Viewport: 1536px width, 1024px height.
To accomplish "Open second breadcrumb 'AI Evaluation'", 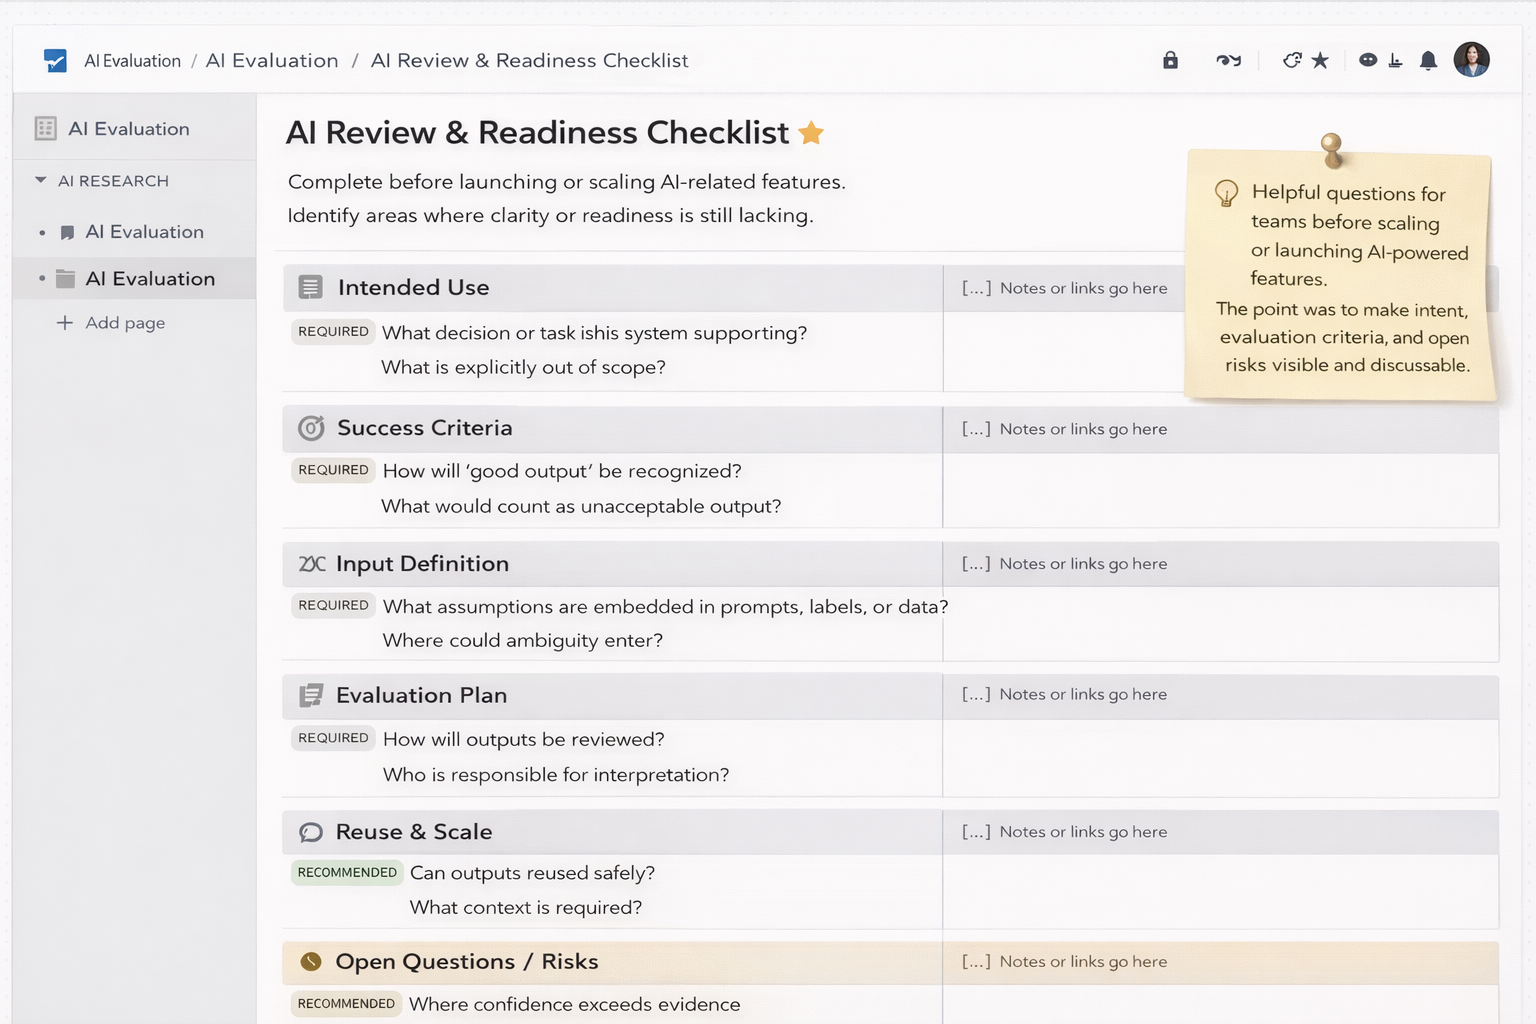I will tap(272, 61).
